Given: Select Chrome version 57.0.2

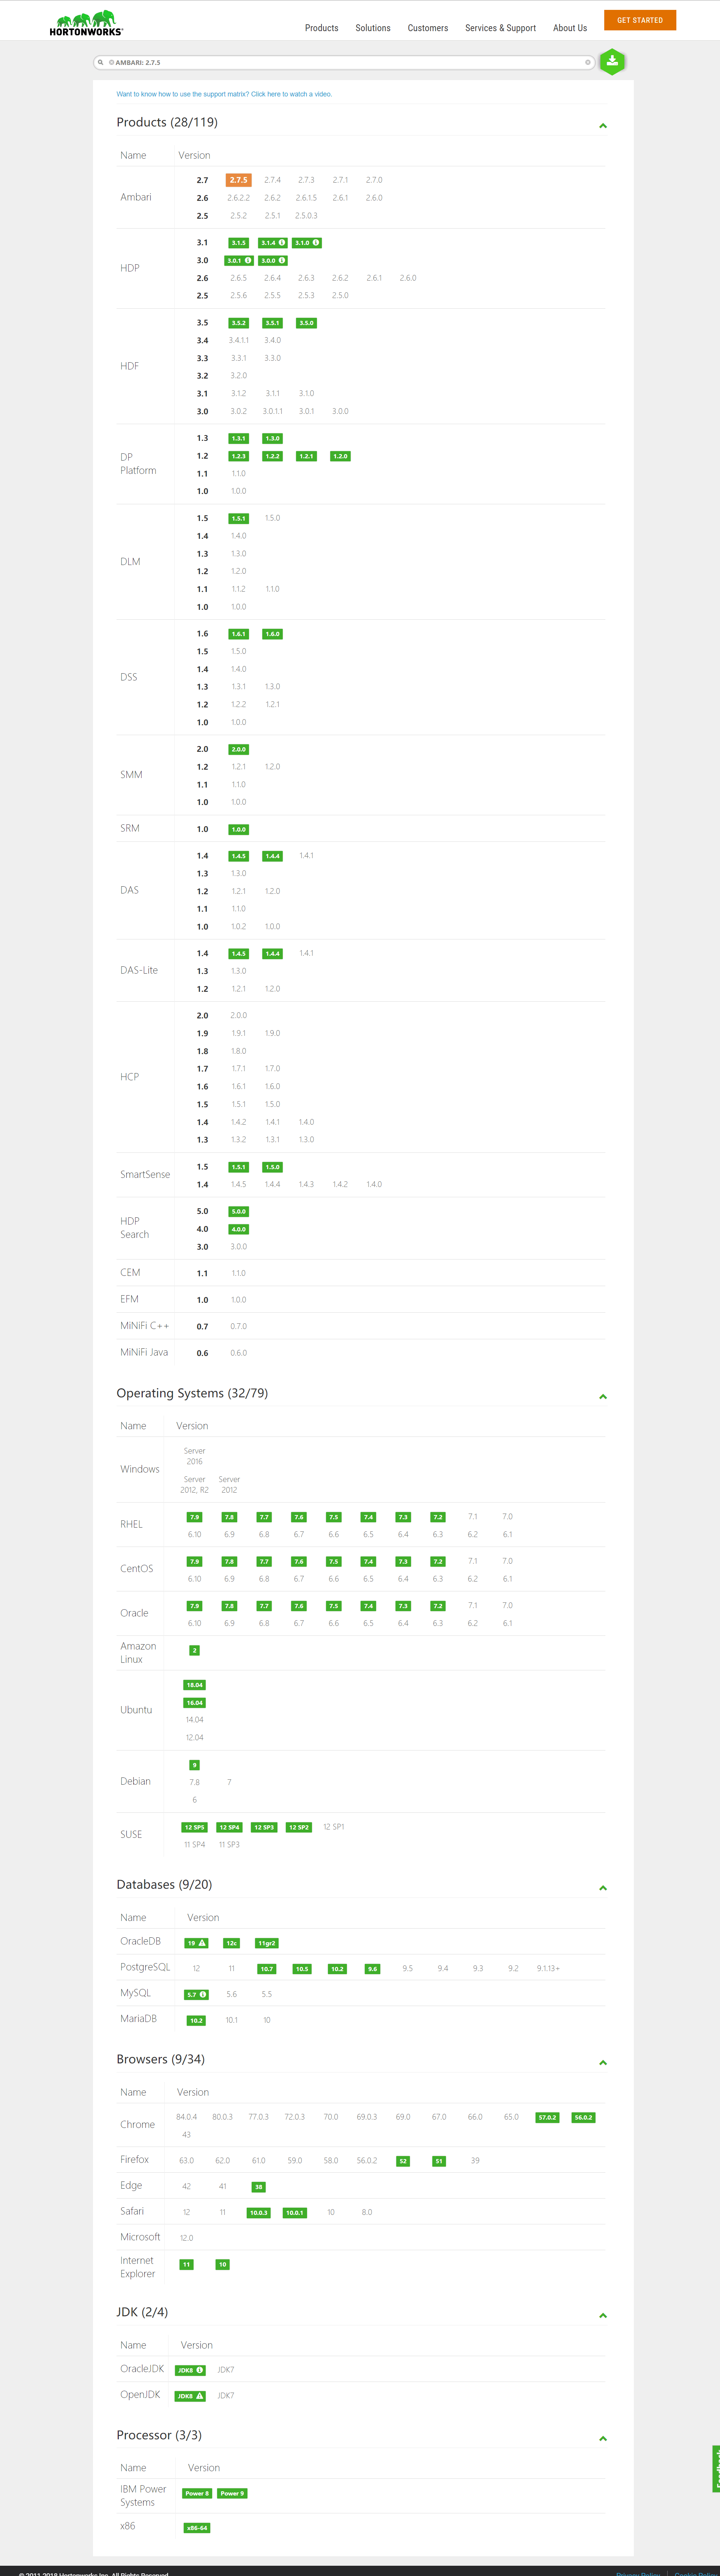Looking at the screenshot, I should [x=547, y=2117].
